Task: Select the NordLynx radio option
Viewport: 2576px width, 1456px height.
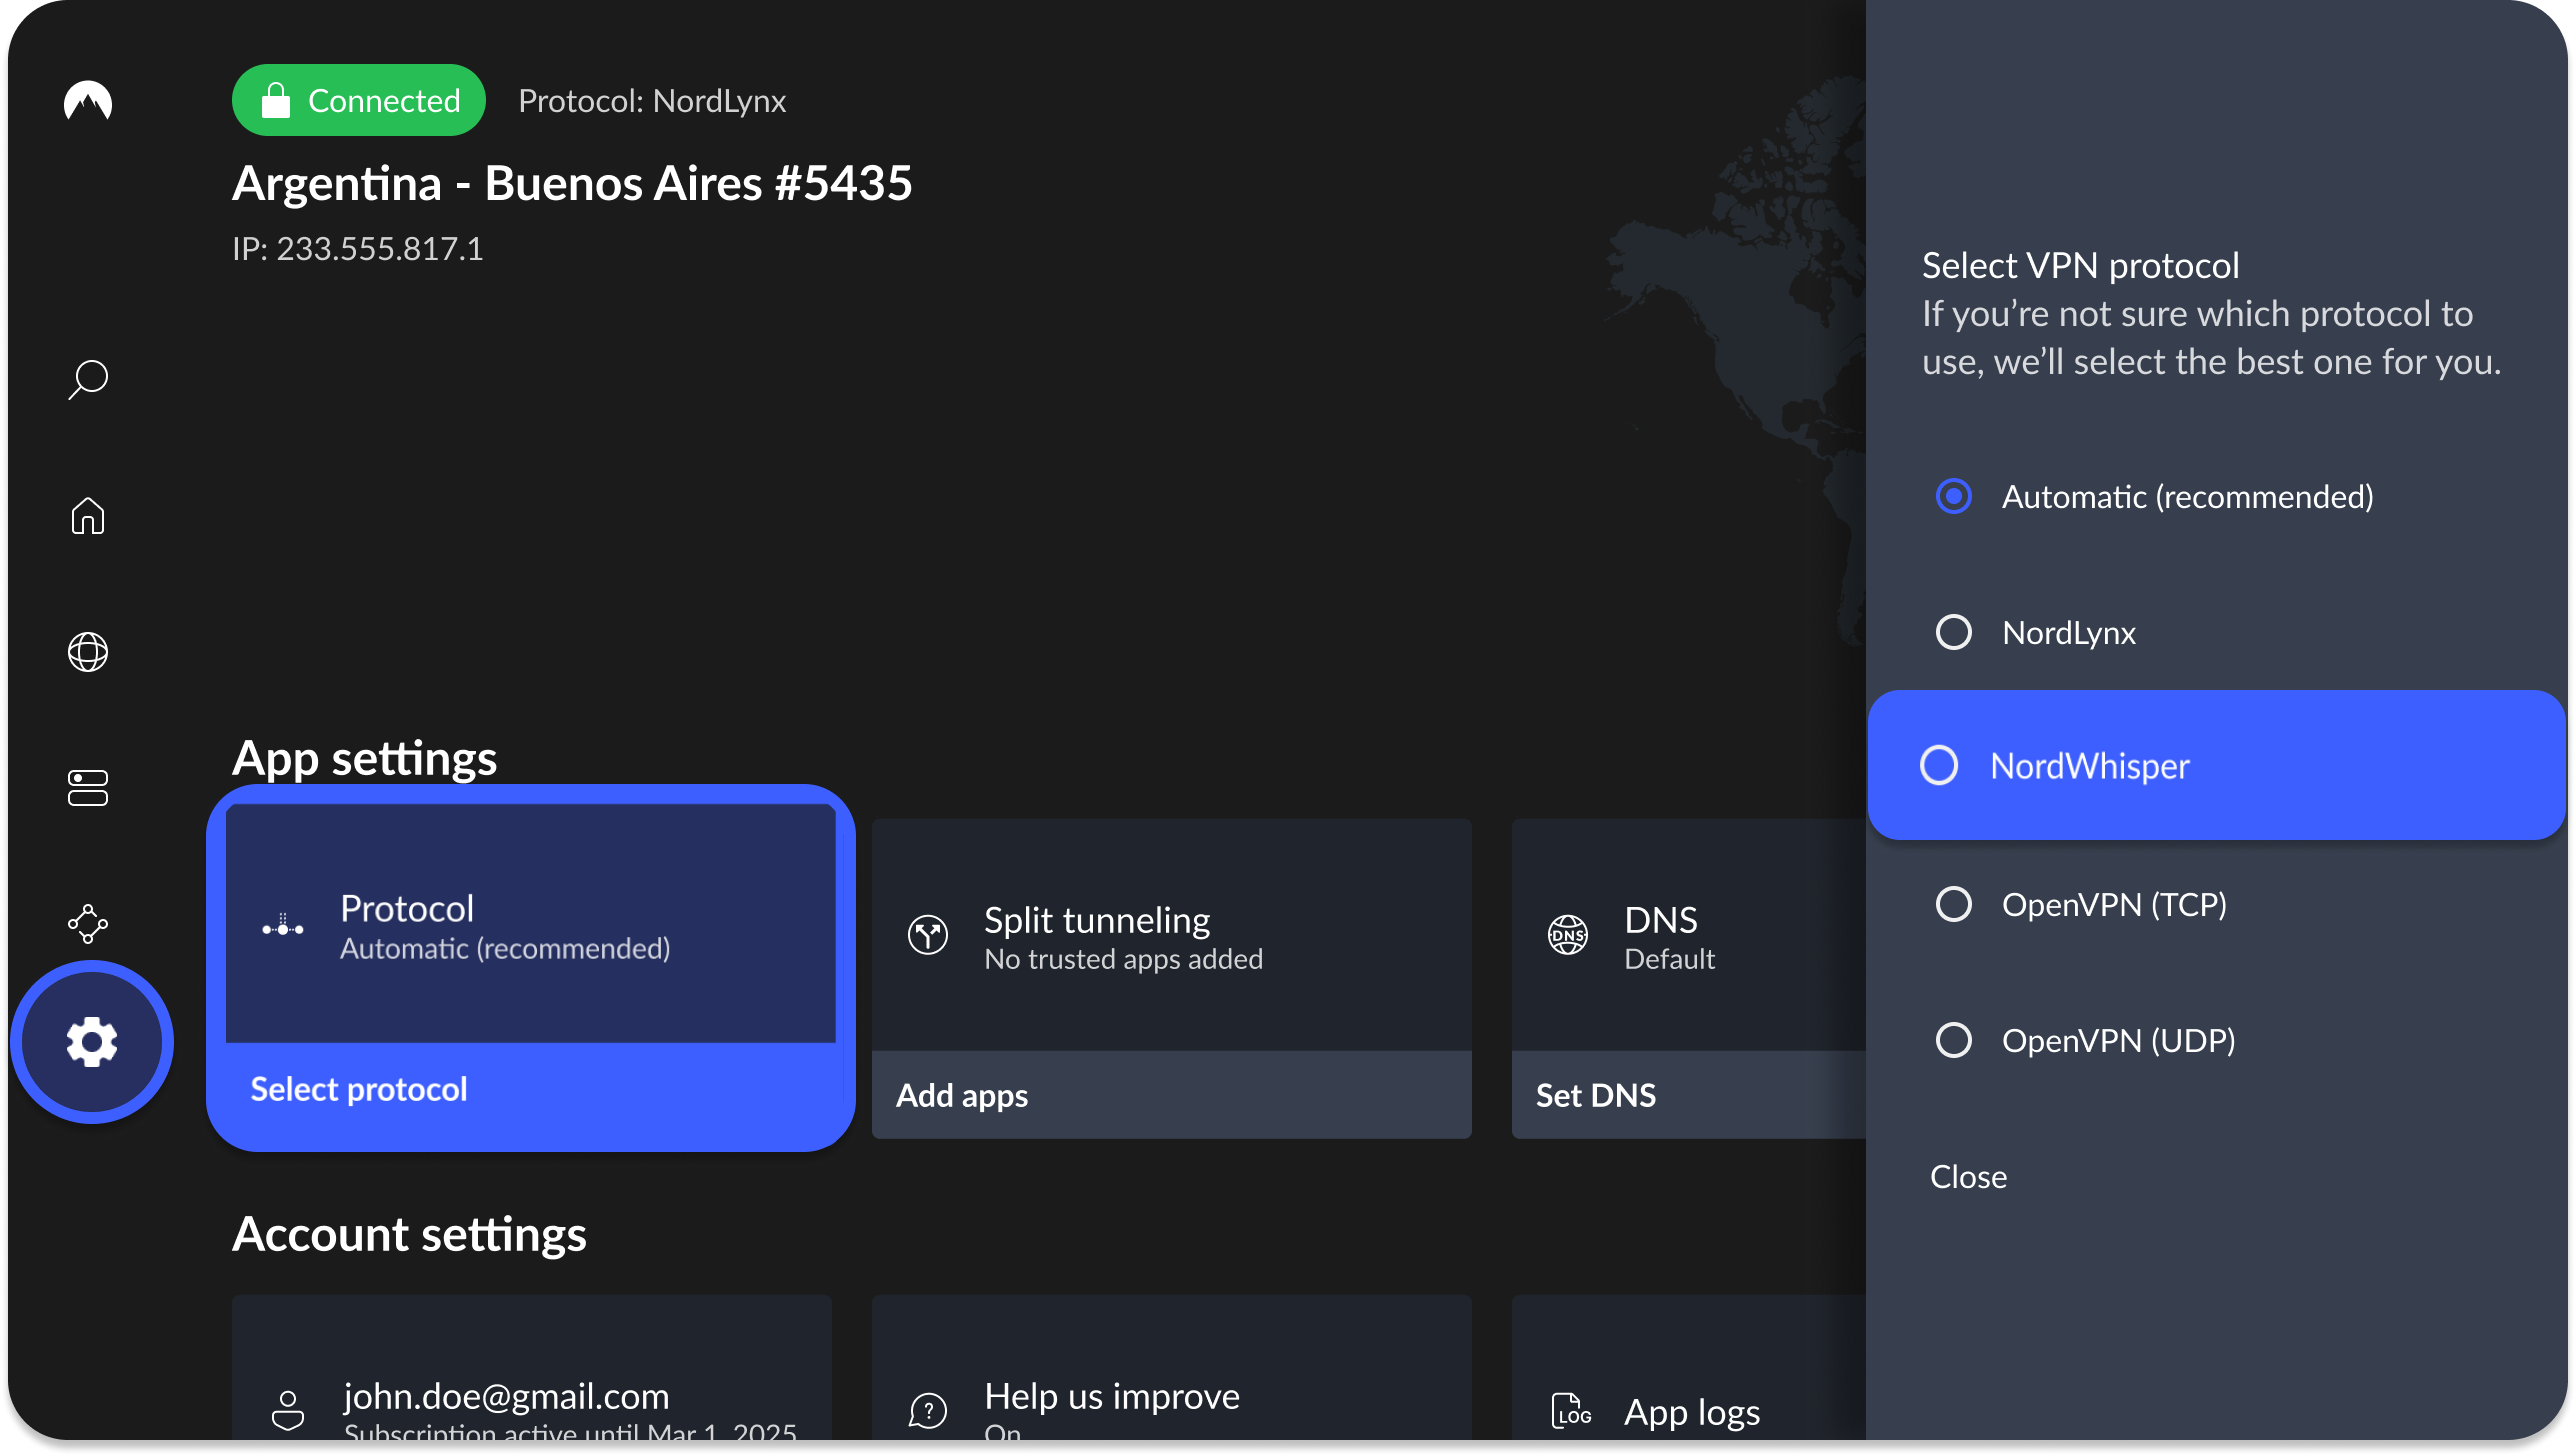Action: tap(1954, 633)
